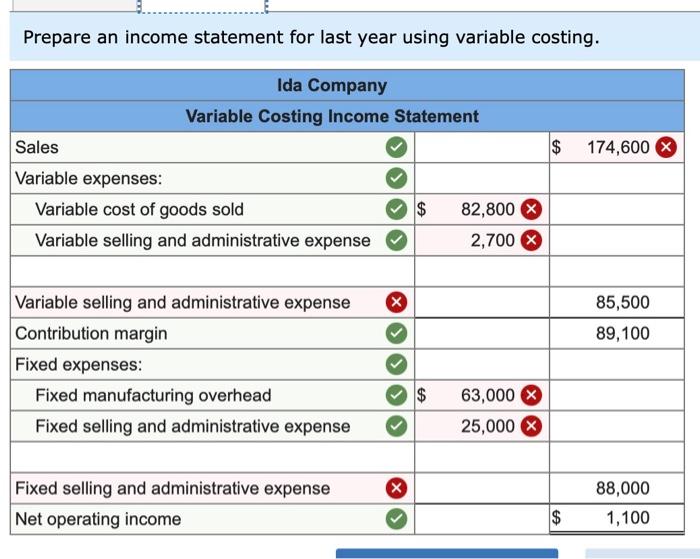The width and height of the screenshot is (700, 559).
Task: Click green checkmark next to Variable expenses heading
Action: pos(396,179)
